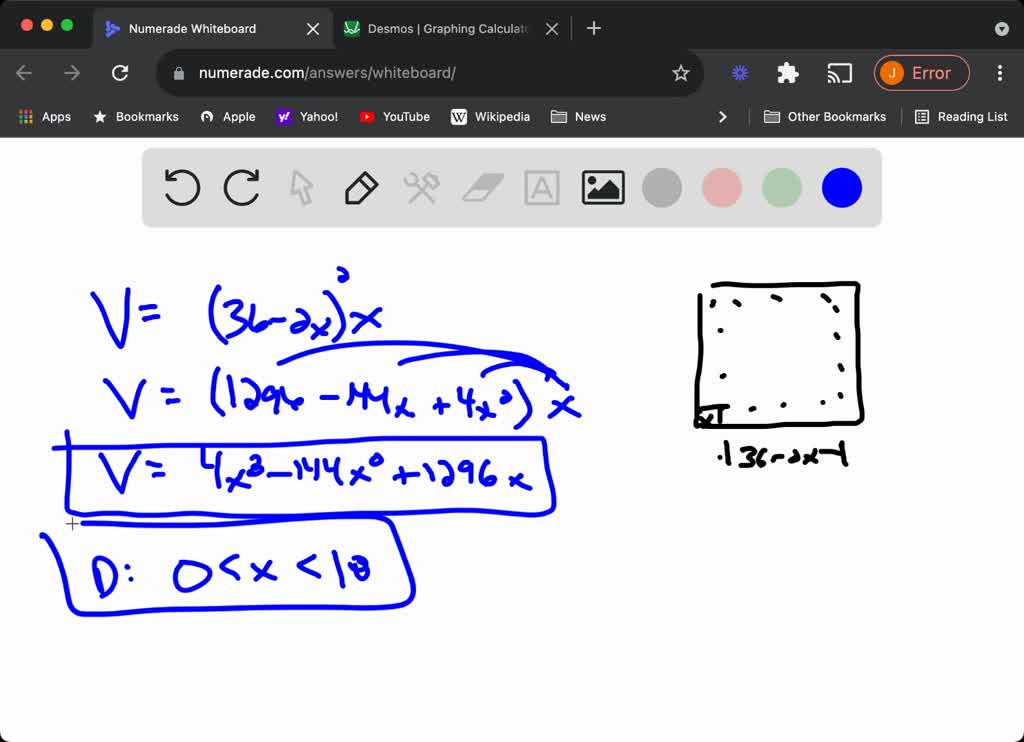Open the extensions puzzle icon
The image size is (1024, 742).
787,73
